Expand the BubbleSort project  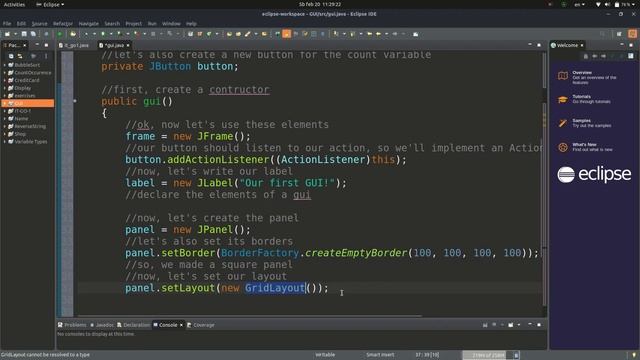(x=4, y=65)
